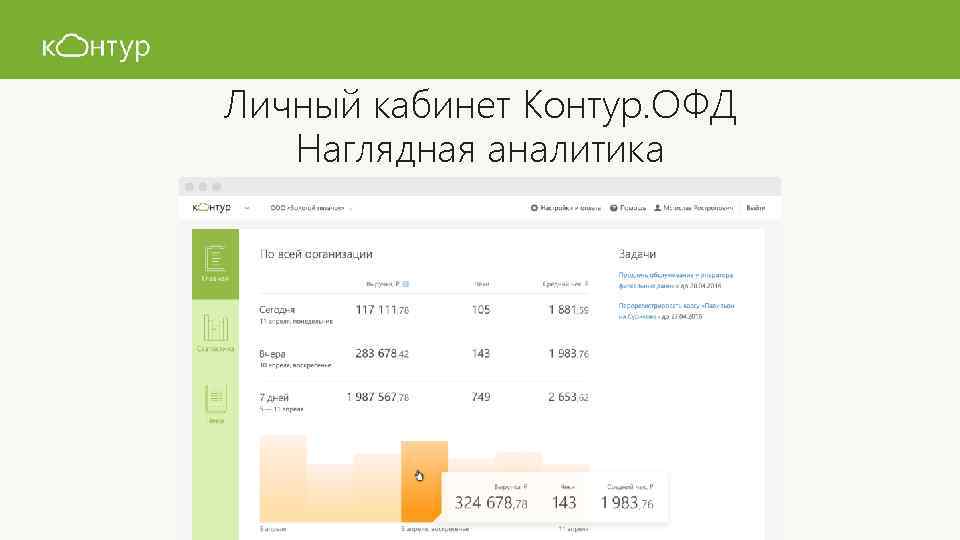Click the Средний чек column header

[565, 284]
